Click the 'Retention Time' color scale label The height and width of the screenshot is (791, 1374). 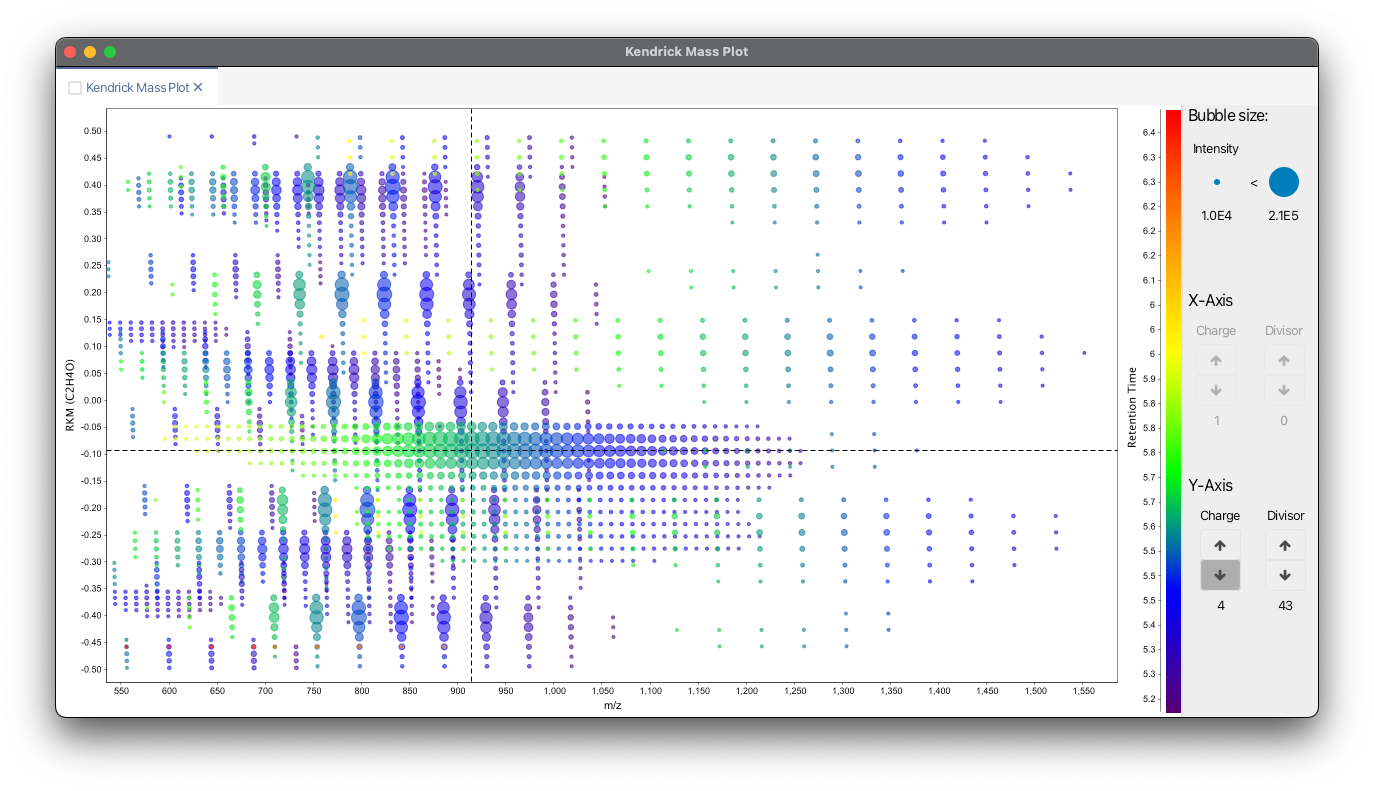[x=1132, y=407]
